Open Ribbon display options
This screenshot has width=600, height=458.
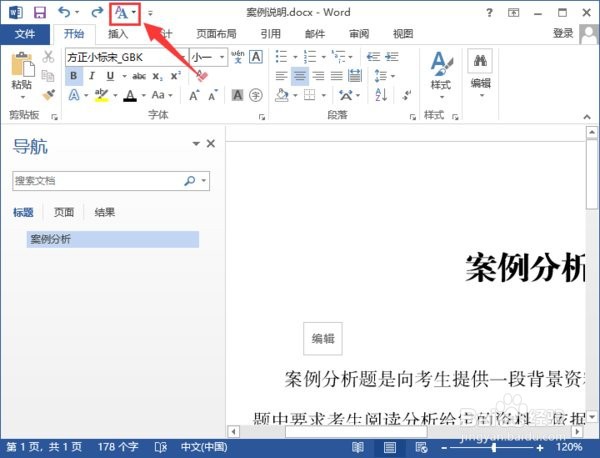pyautogui.click(x=514, y=13)
